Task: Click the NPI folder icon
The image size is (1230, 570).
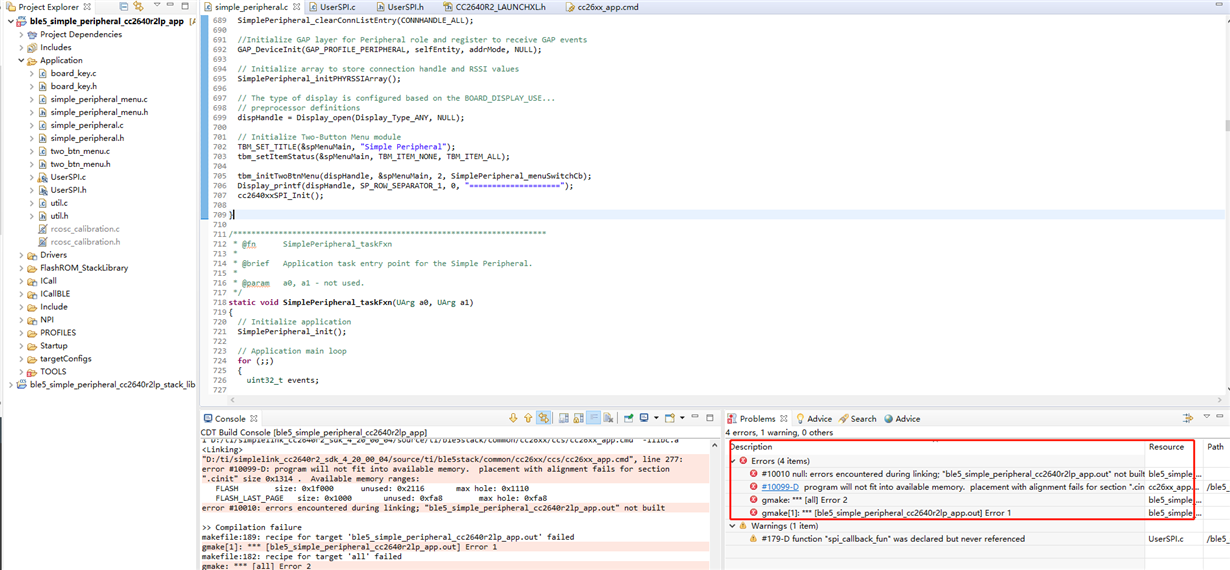Action: 32,320
